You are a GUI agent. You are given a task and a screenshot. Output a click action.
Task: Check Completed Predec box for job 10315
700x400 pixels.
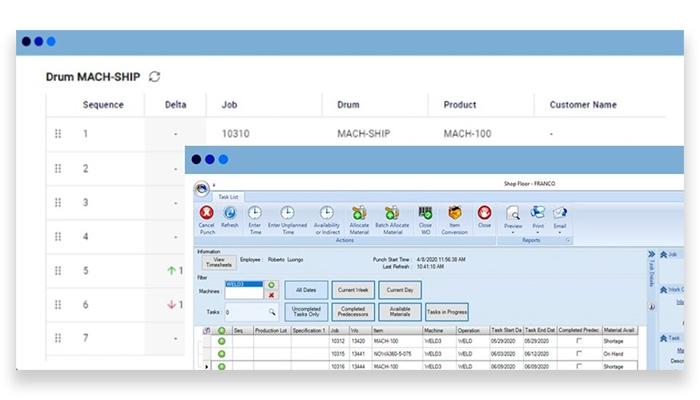pyautogui.click(x=579, y=353)
